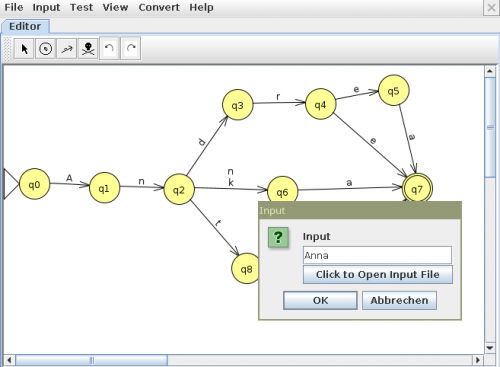The height and width of the screenshot is (367, 500).
Task: Click the Input text field containing Anna
Action: (377, 255)
